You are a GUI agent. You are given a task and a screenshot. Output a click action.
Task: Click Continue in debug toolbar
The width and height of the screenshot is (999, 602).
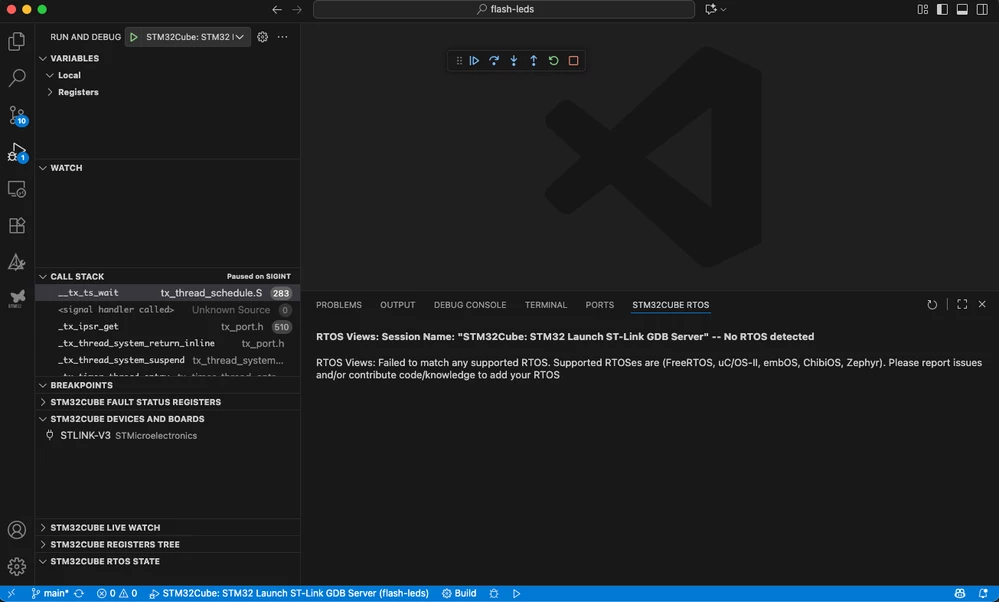click(474, 61)
